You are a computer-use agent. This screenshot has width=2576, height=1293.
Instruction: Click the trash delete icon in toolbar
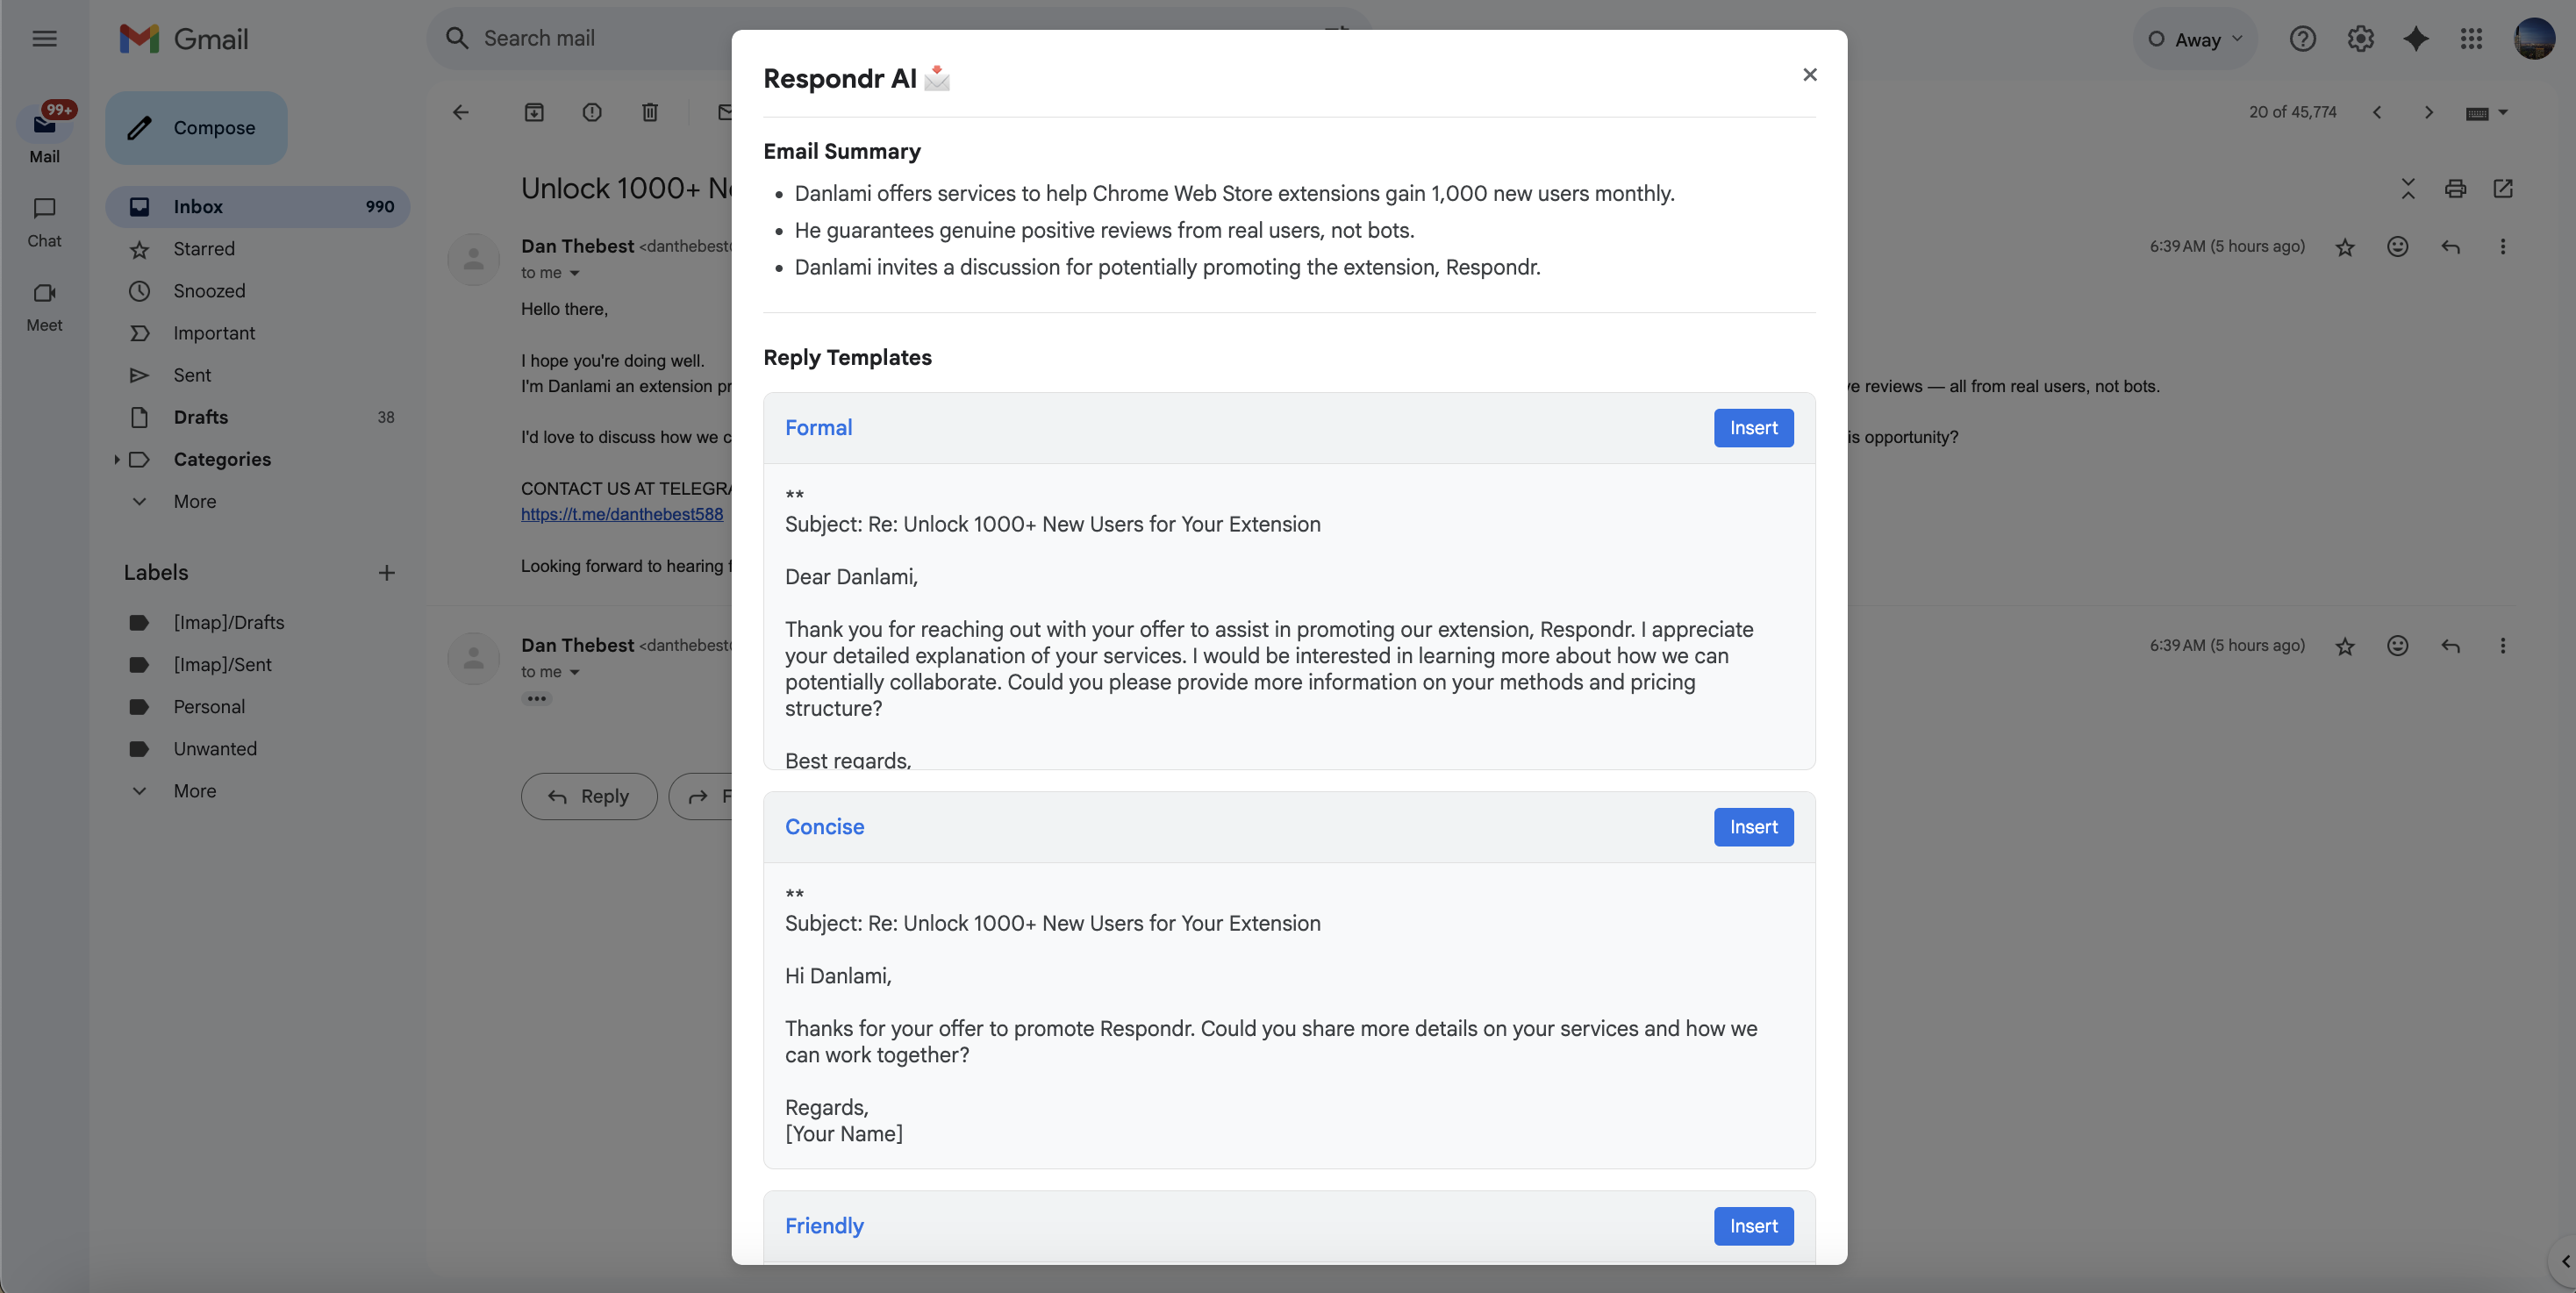(x=650, y=112)
